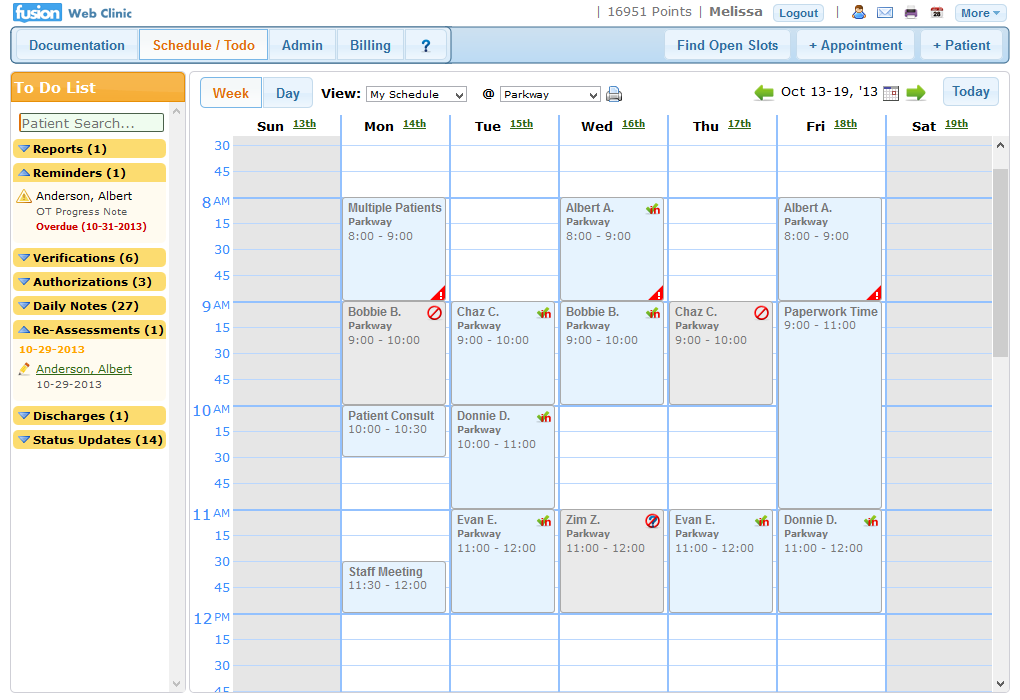
Task: Advance to next week with green right arrow
Action: pos(916,93)
